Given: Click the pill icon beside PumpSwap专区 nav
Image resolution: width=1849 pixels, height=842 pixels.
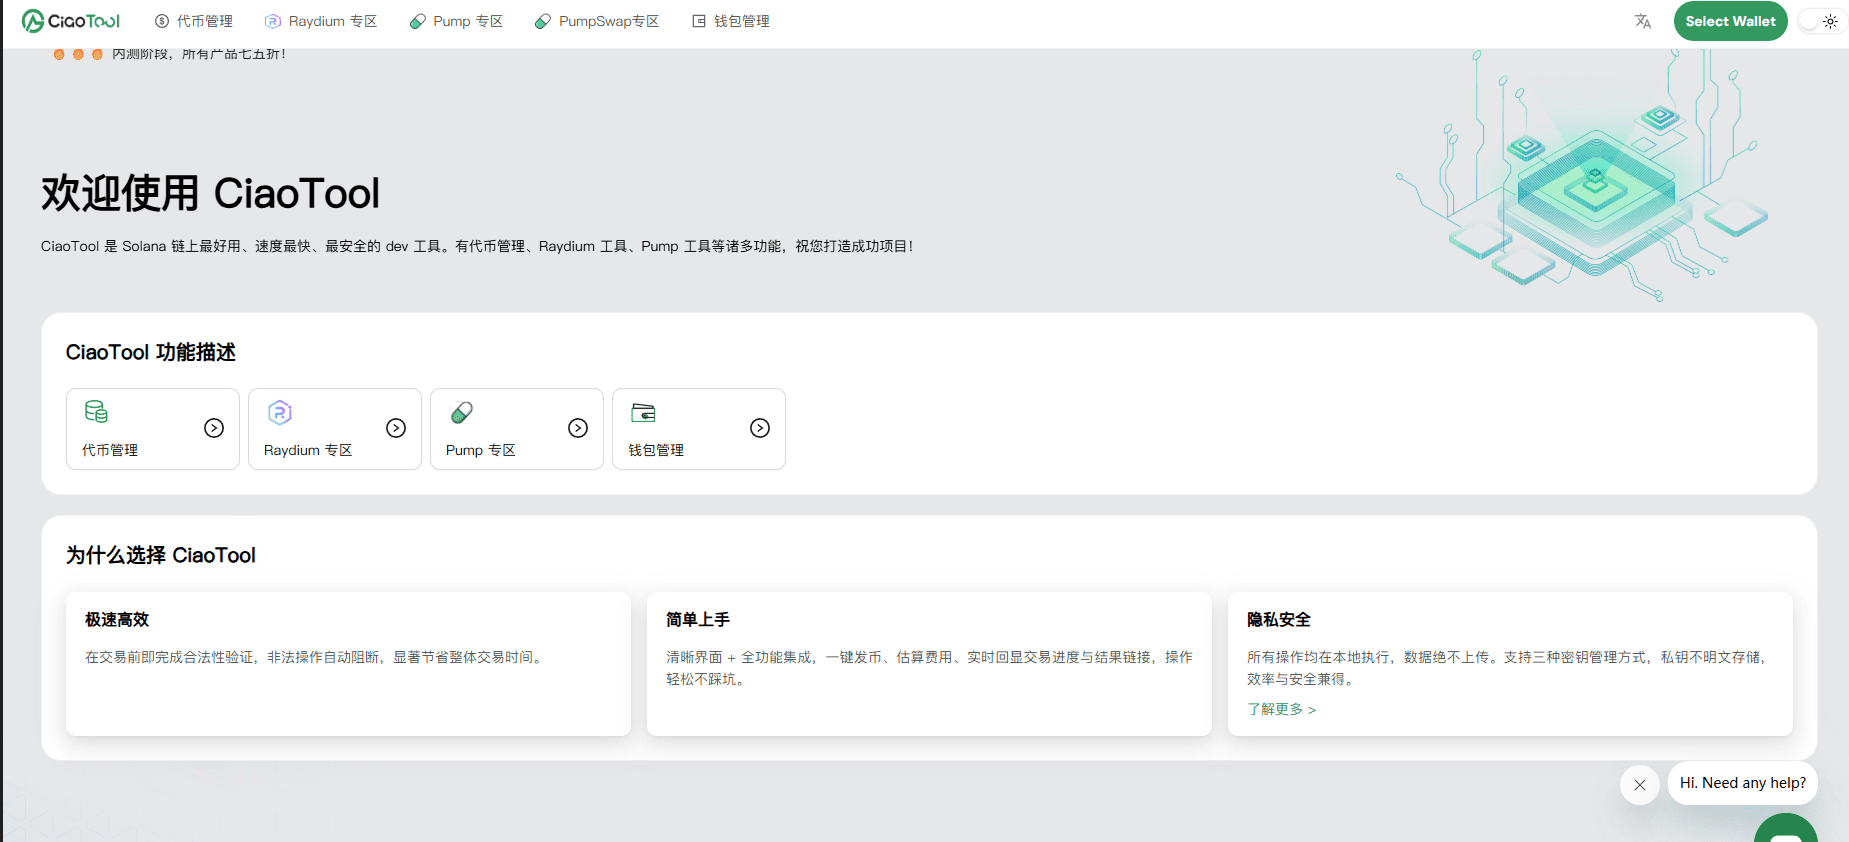Looking at the screenshot, I should click(x=543, y=21).
